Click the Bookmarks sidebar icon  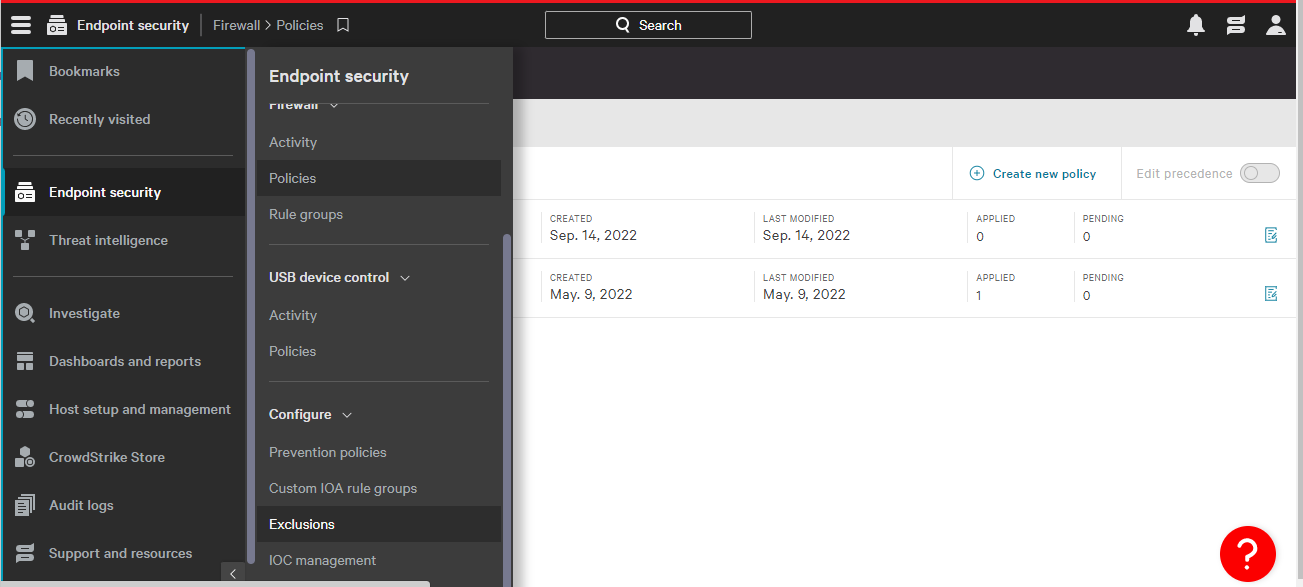click(x=25, y=71)
